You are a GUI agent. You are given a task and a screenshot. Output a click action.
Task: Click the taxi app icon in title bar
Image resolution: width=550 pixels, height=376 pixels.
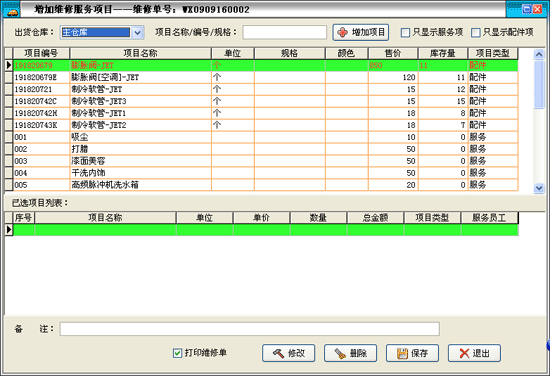tap(12, 10)
